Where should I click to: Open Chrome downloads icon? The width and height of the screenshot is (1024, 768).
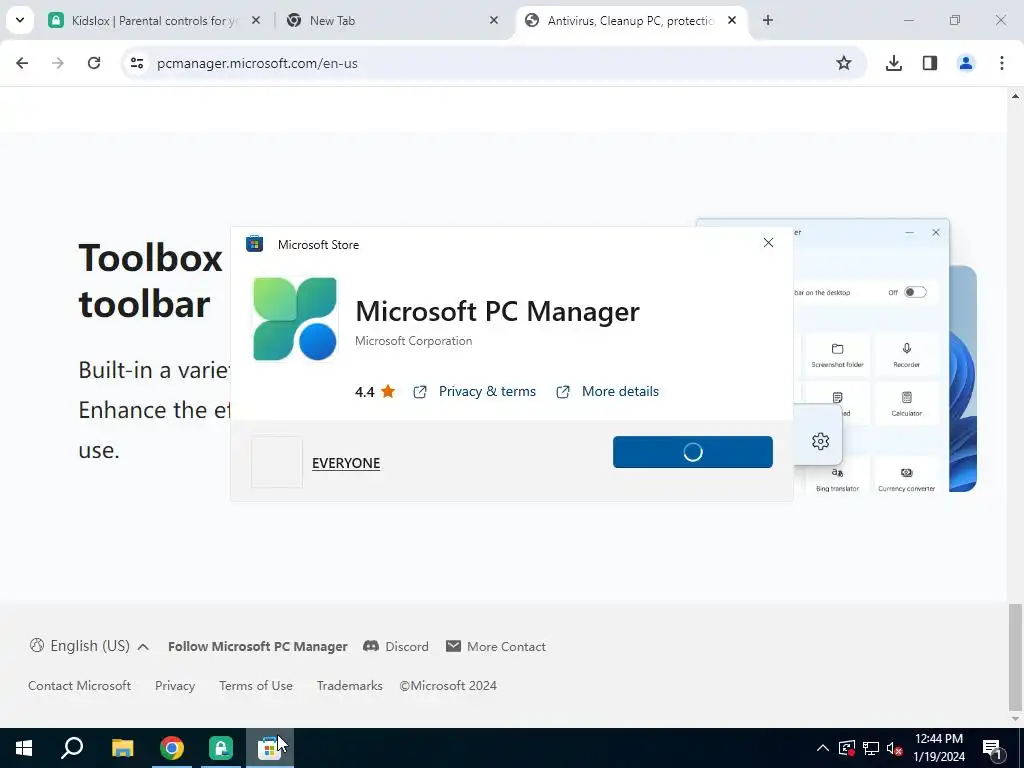893,63
